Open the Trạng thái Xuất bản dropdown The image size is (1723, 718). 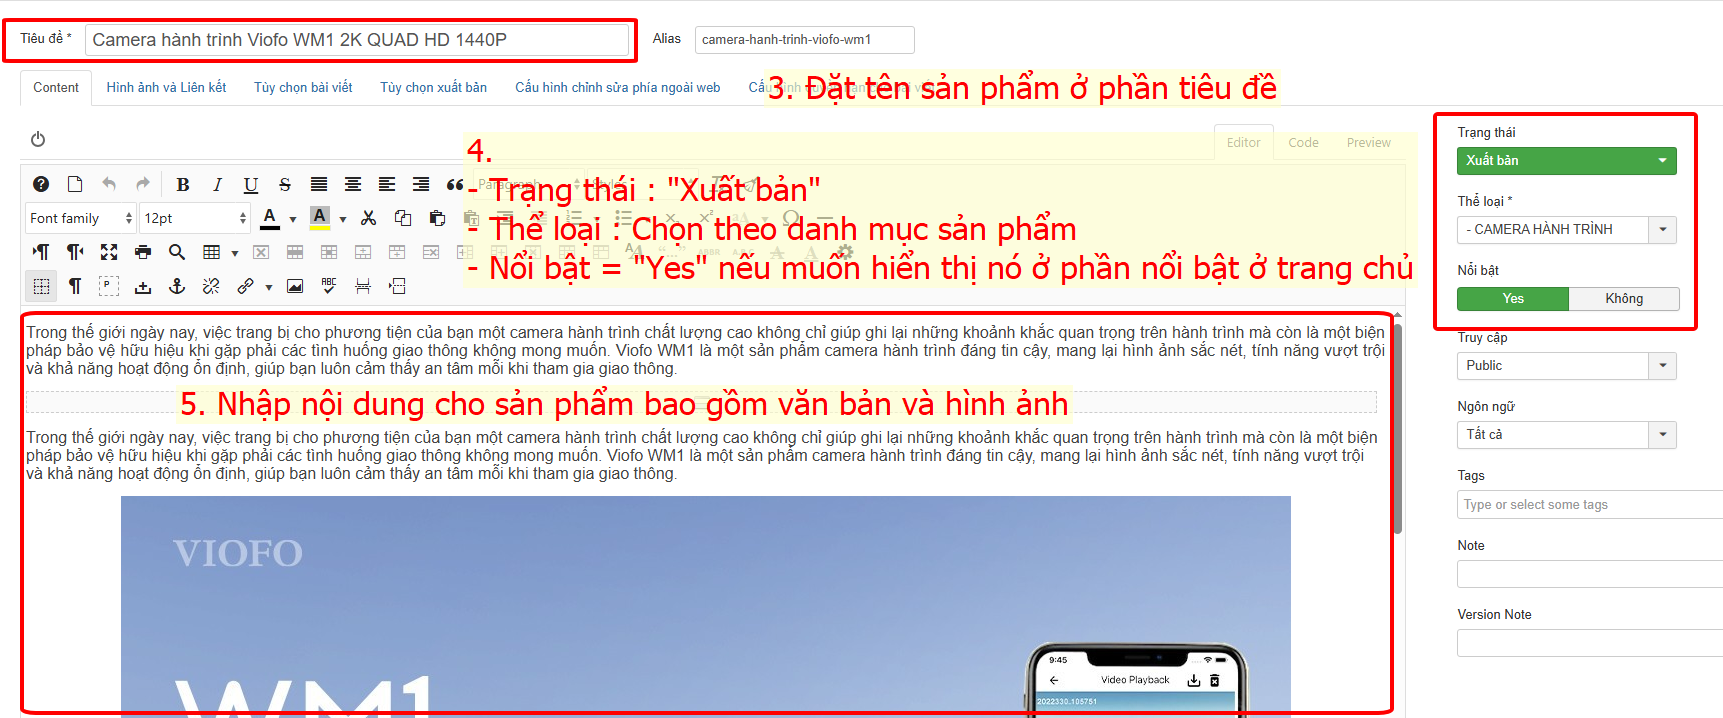click(1566, 161)
